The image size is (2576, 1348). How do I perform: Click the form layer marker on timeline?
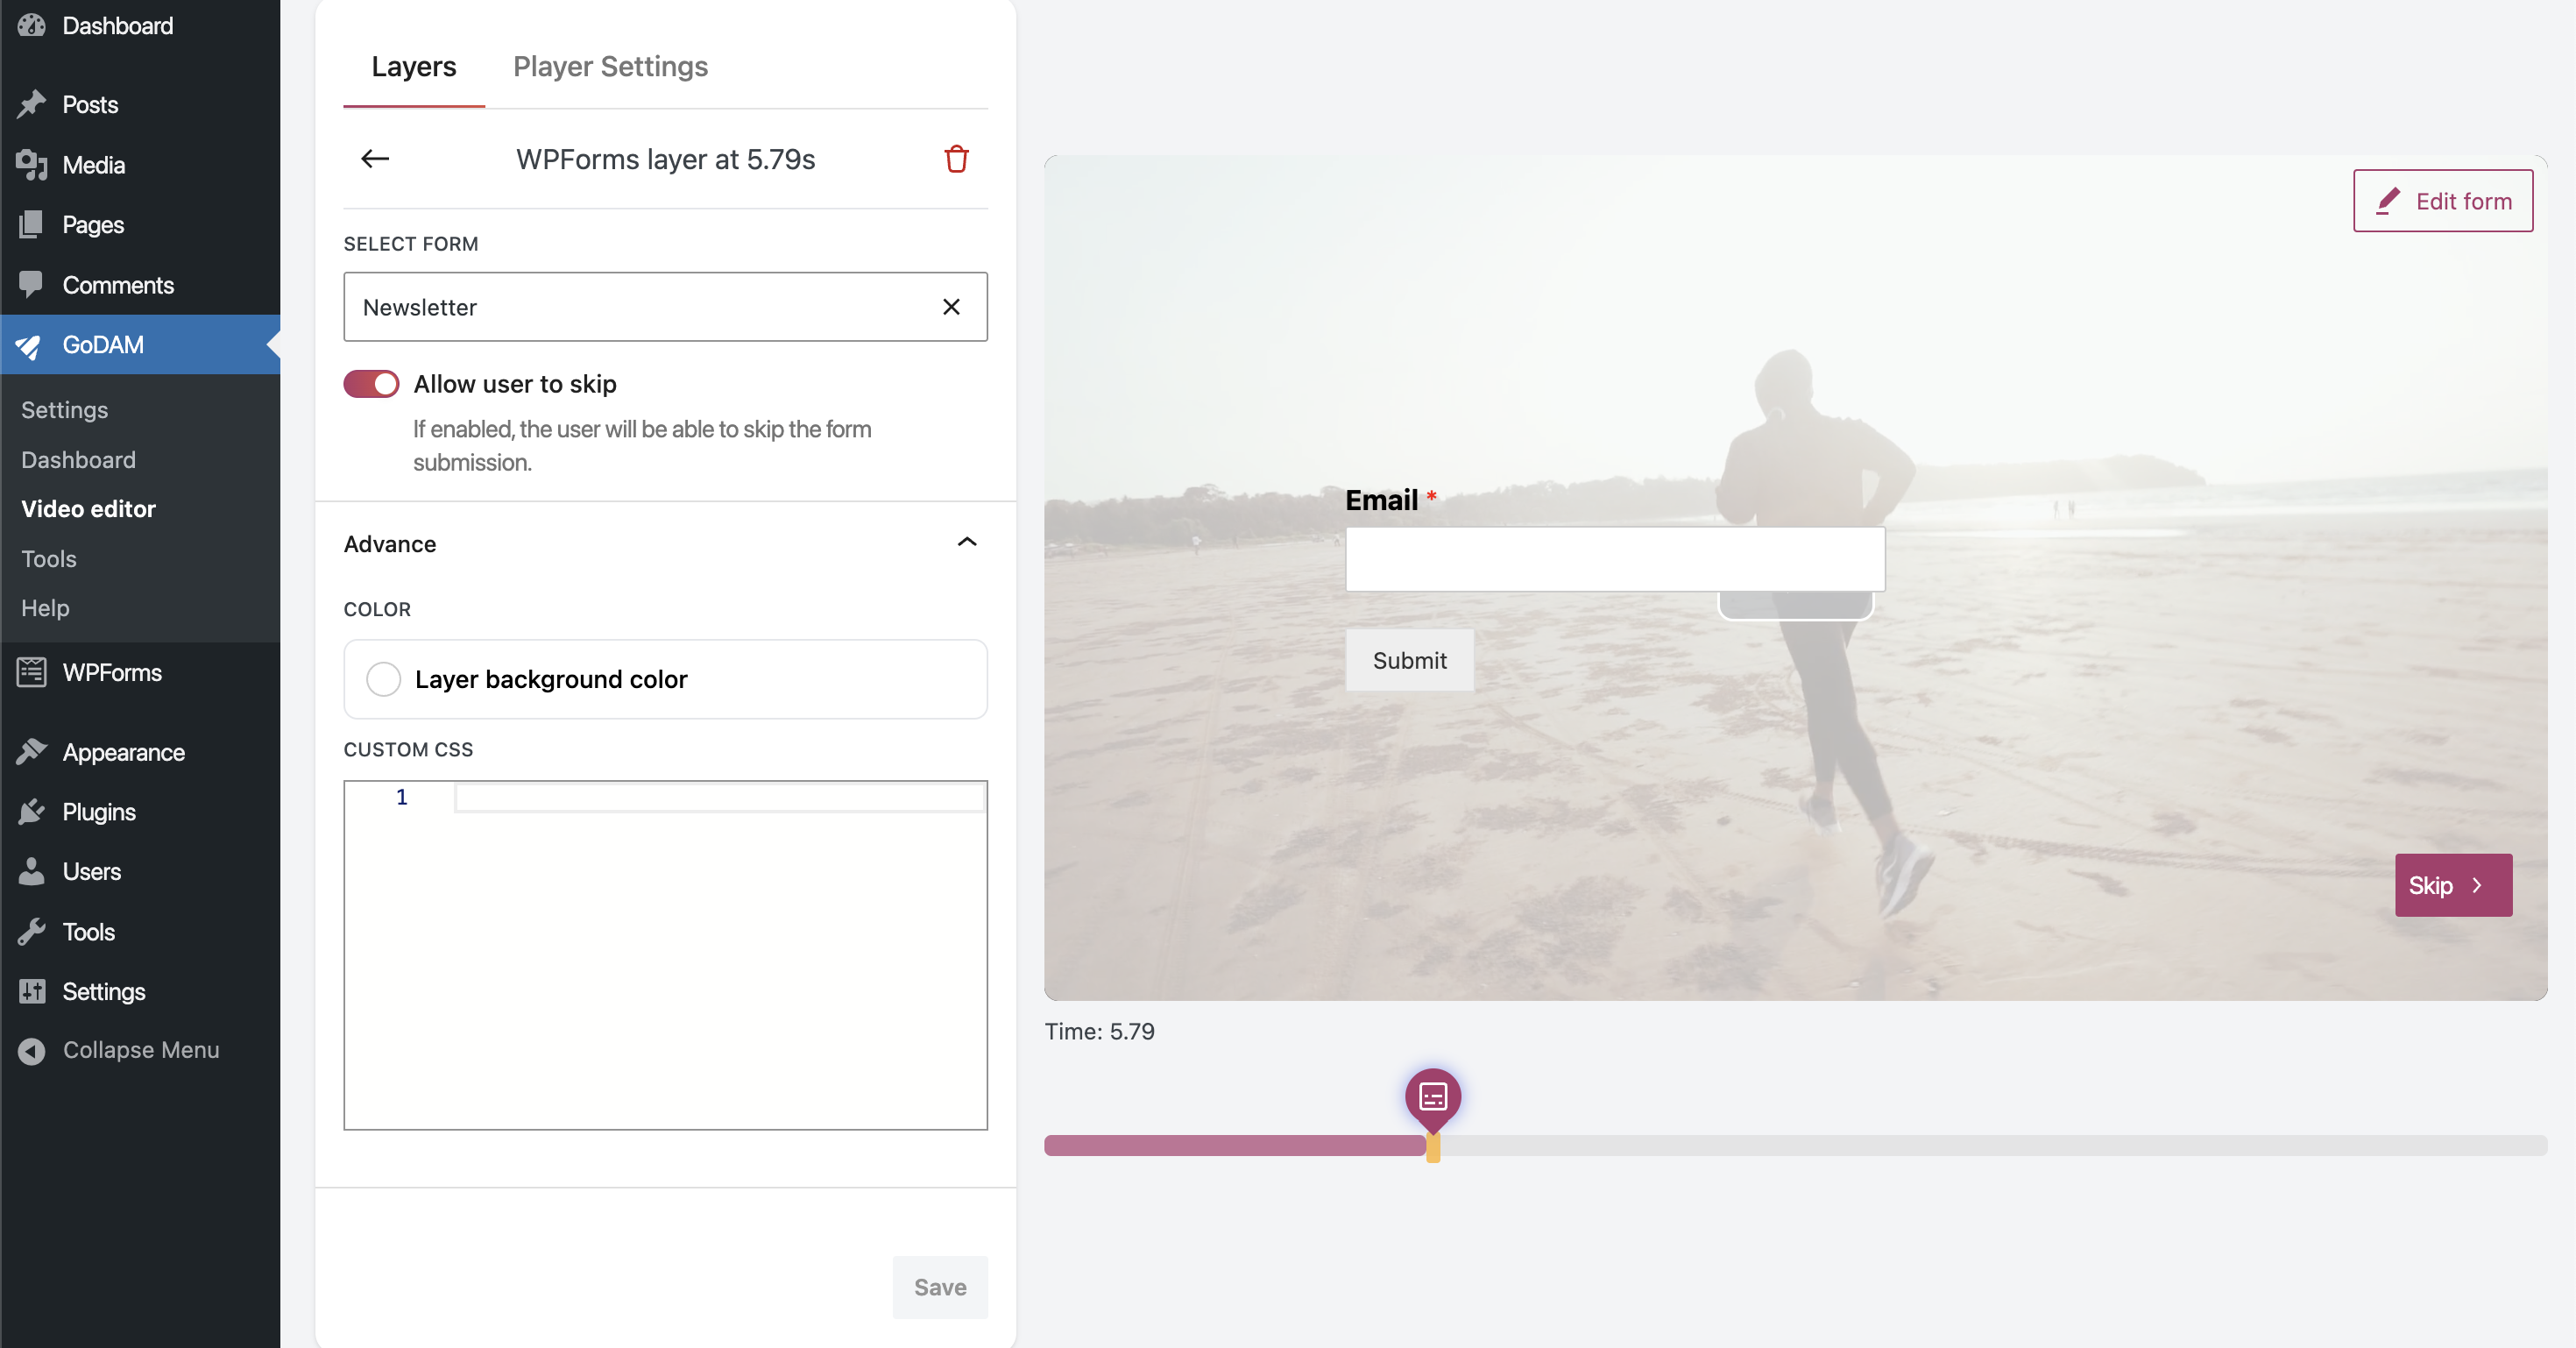click(x=1432, y=1097)
